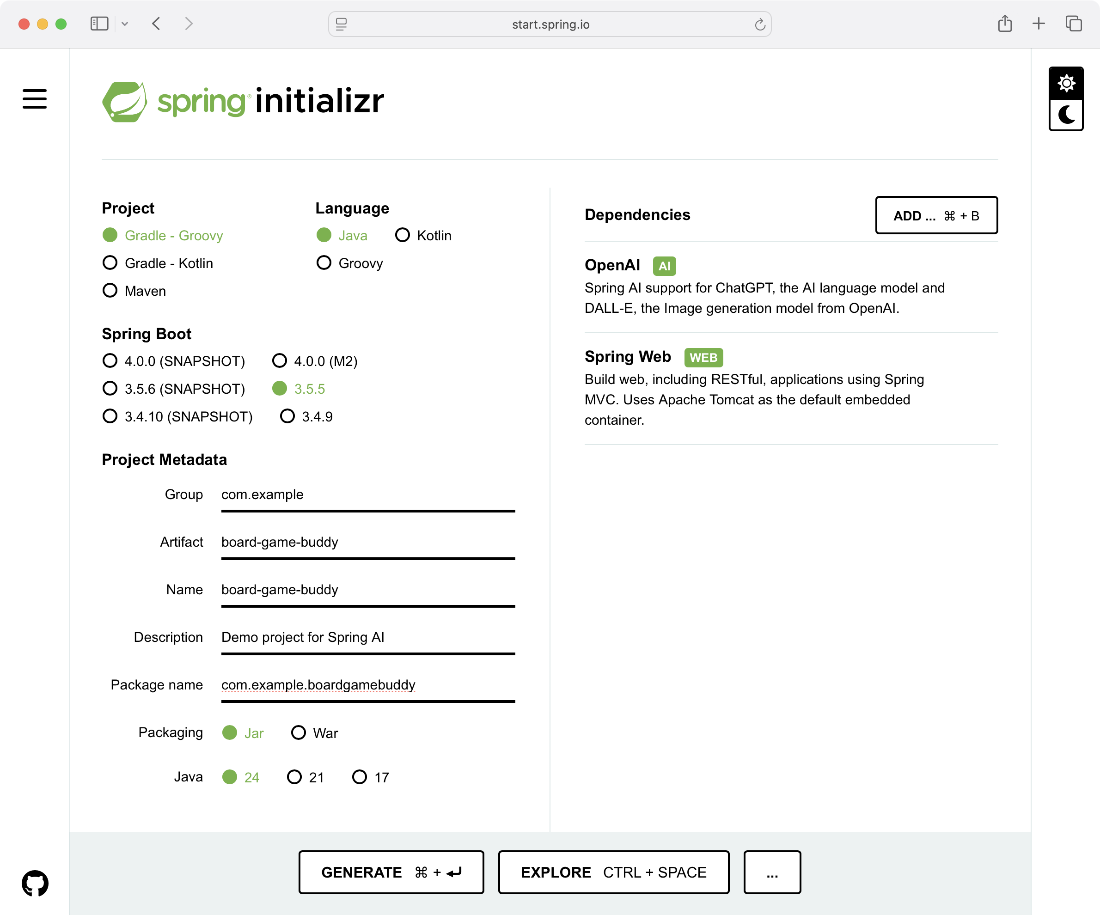Screen dimensions: 1100x915
Task: Click the EXPLORE button
Action: tap(614, 872)
